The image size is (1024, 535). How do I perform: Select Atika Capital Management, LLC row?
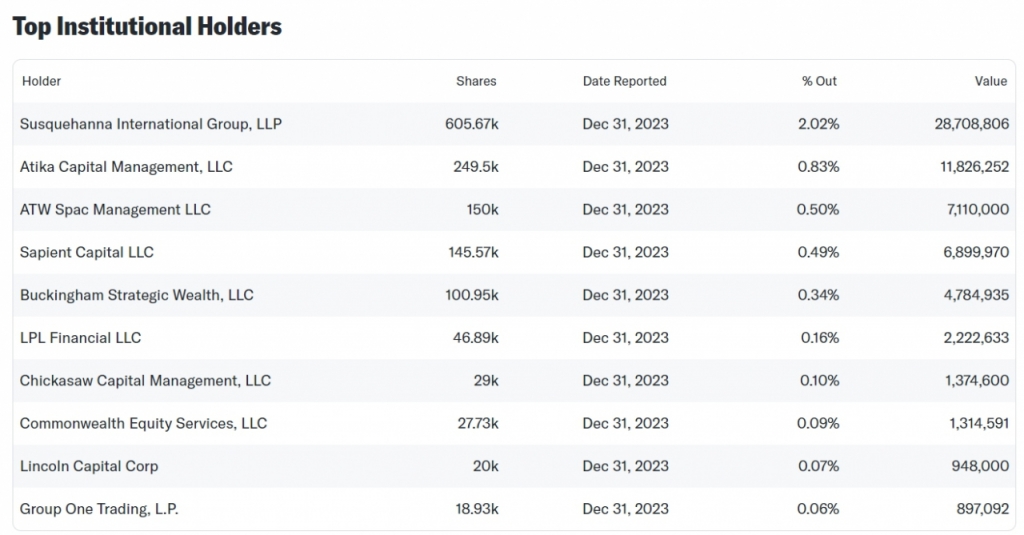126,167
